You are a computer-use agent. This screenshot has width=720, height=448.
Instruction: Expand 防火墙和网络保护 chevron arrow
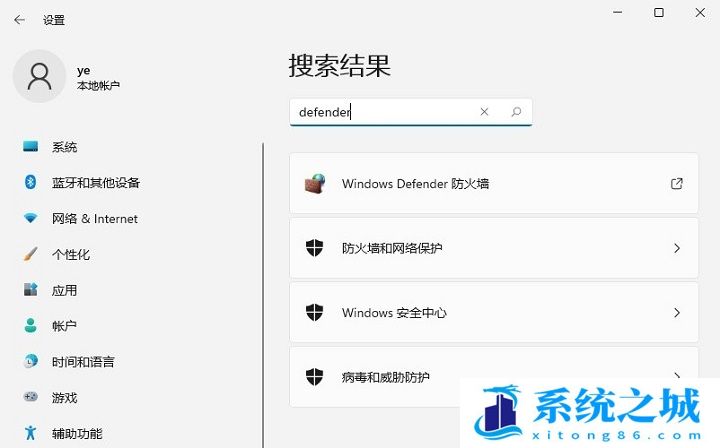[677, 248]
